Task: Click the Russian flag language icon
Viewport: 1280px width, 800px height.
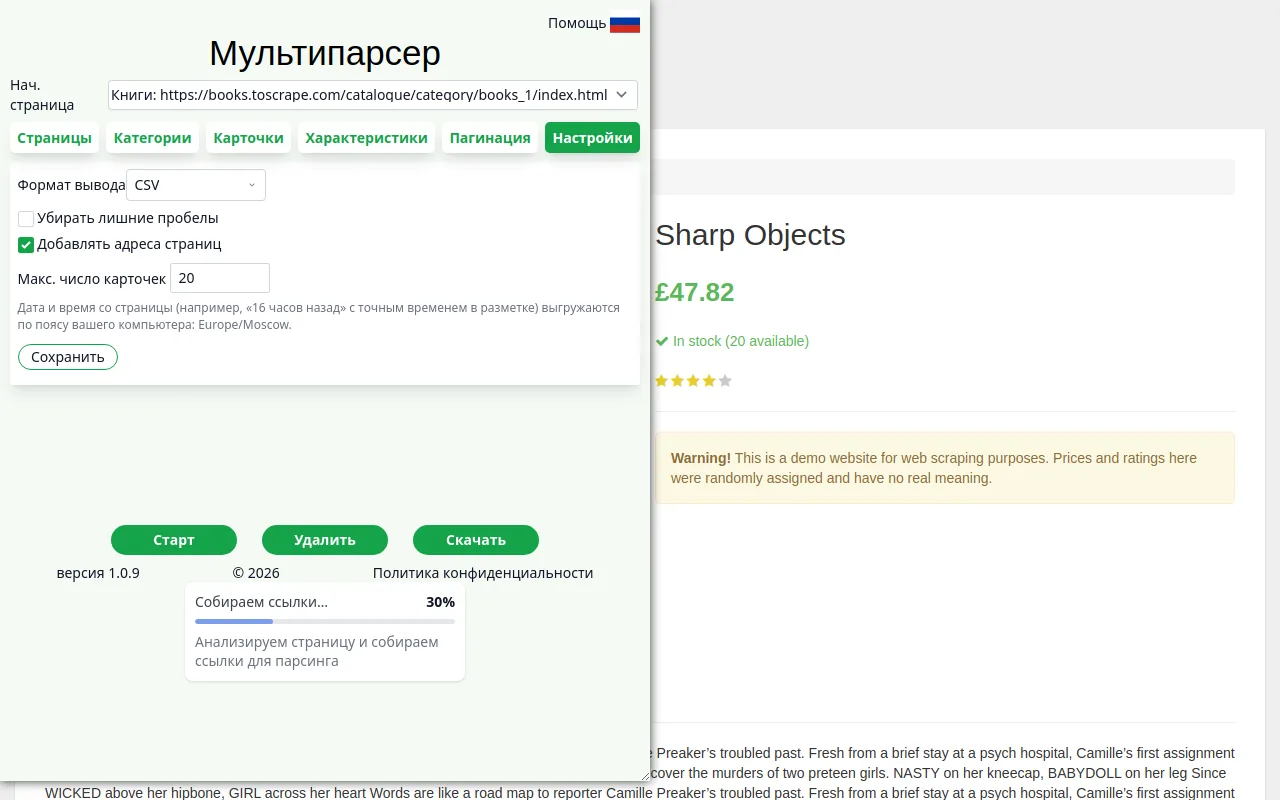Action: [x=625, y=23]
